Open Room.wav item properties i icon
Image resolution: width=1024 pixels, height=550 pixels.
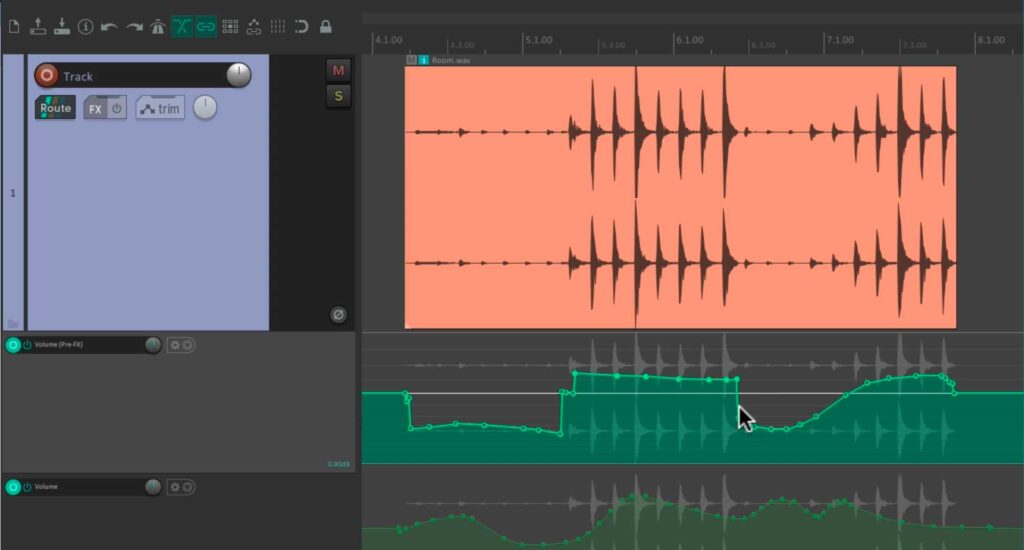pyautogui.click(x=423, y=60)
